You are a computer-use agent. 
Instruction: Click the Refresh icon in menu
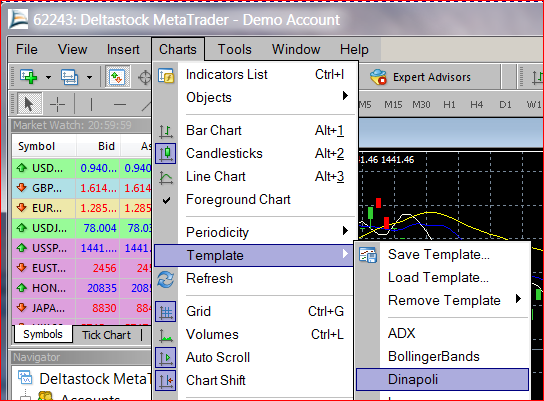pyautogui.click(x=166, y=279)
